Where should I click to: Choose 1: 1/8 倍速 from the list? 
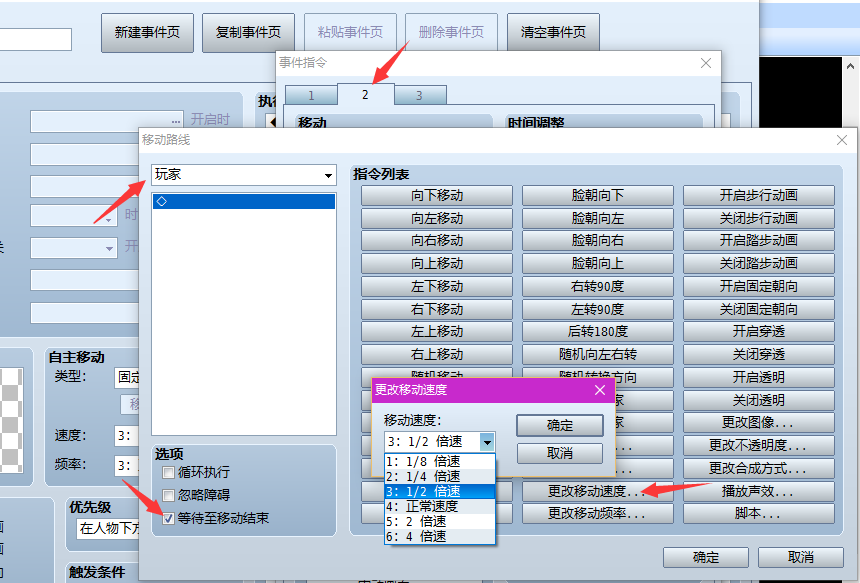pos(440,461)
